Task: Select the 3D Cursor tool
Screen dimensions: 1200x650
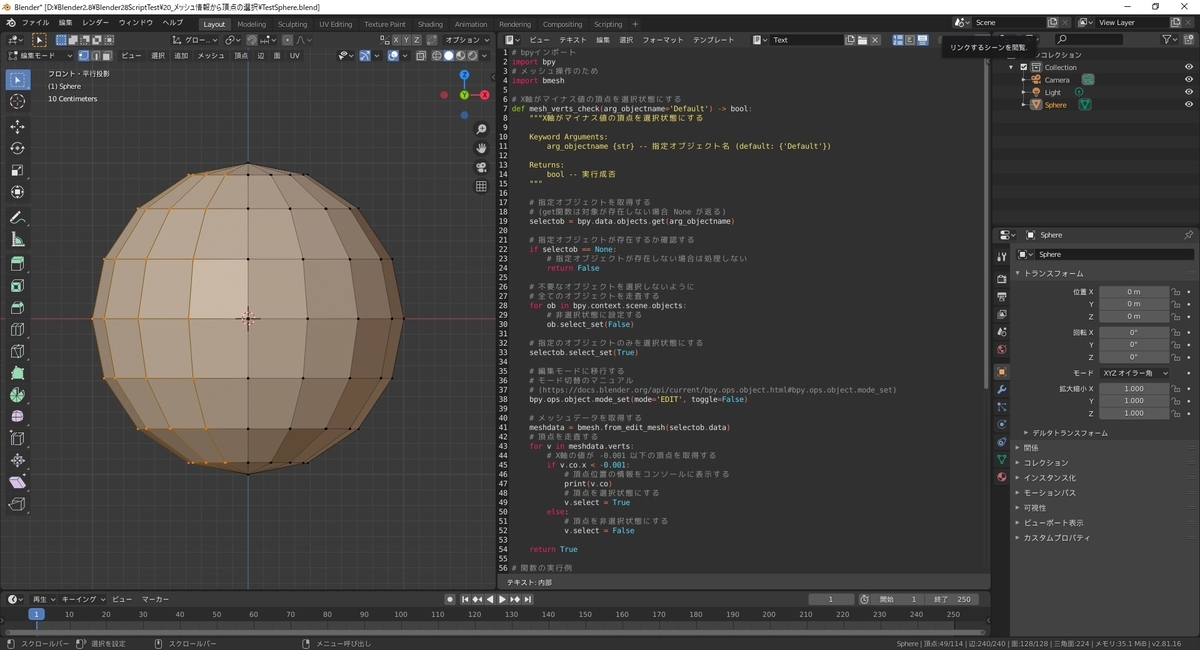Action: coord(17,102)
